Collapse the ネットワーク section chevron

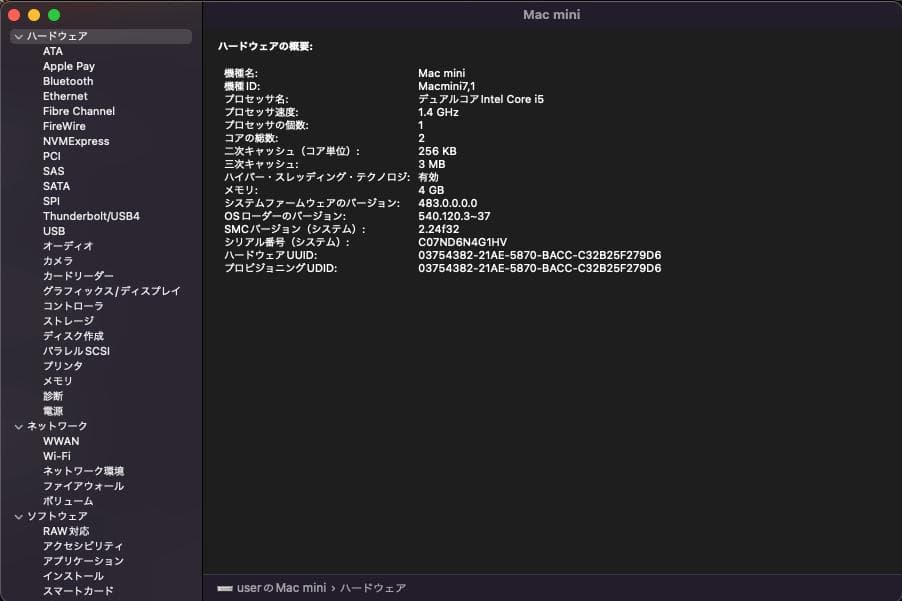(x=18, y=426)
